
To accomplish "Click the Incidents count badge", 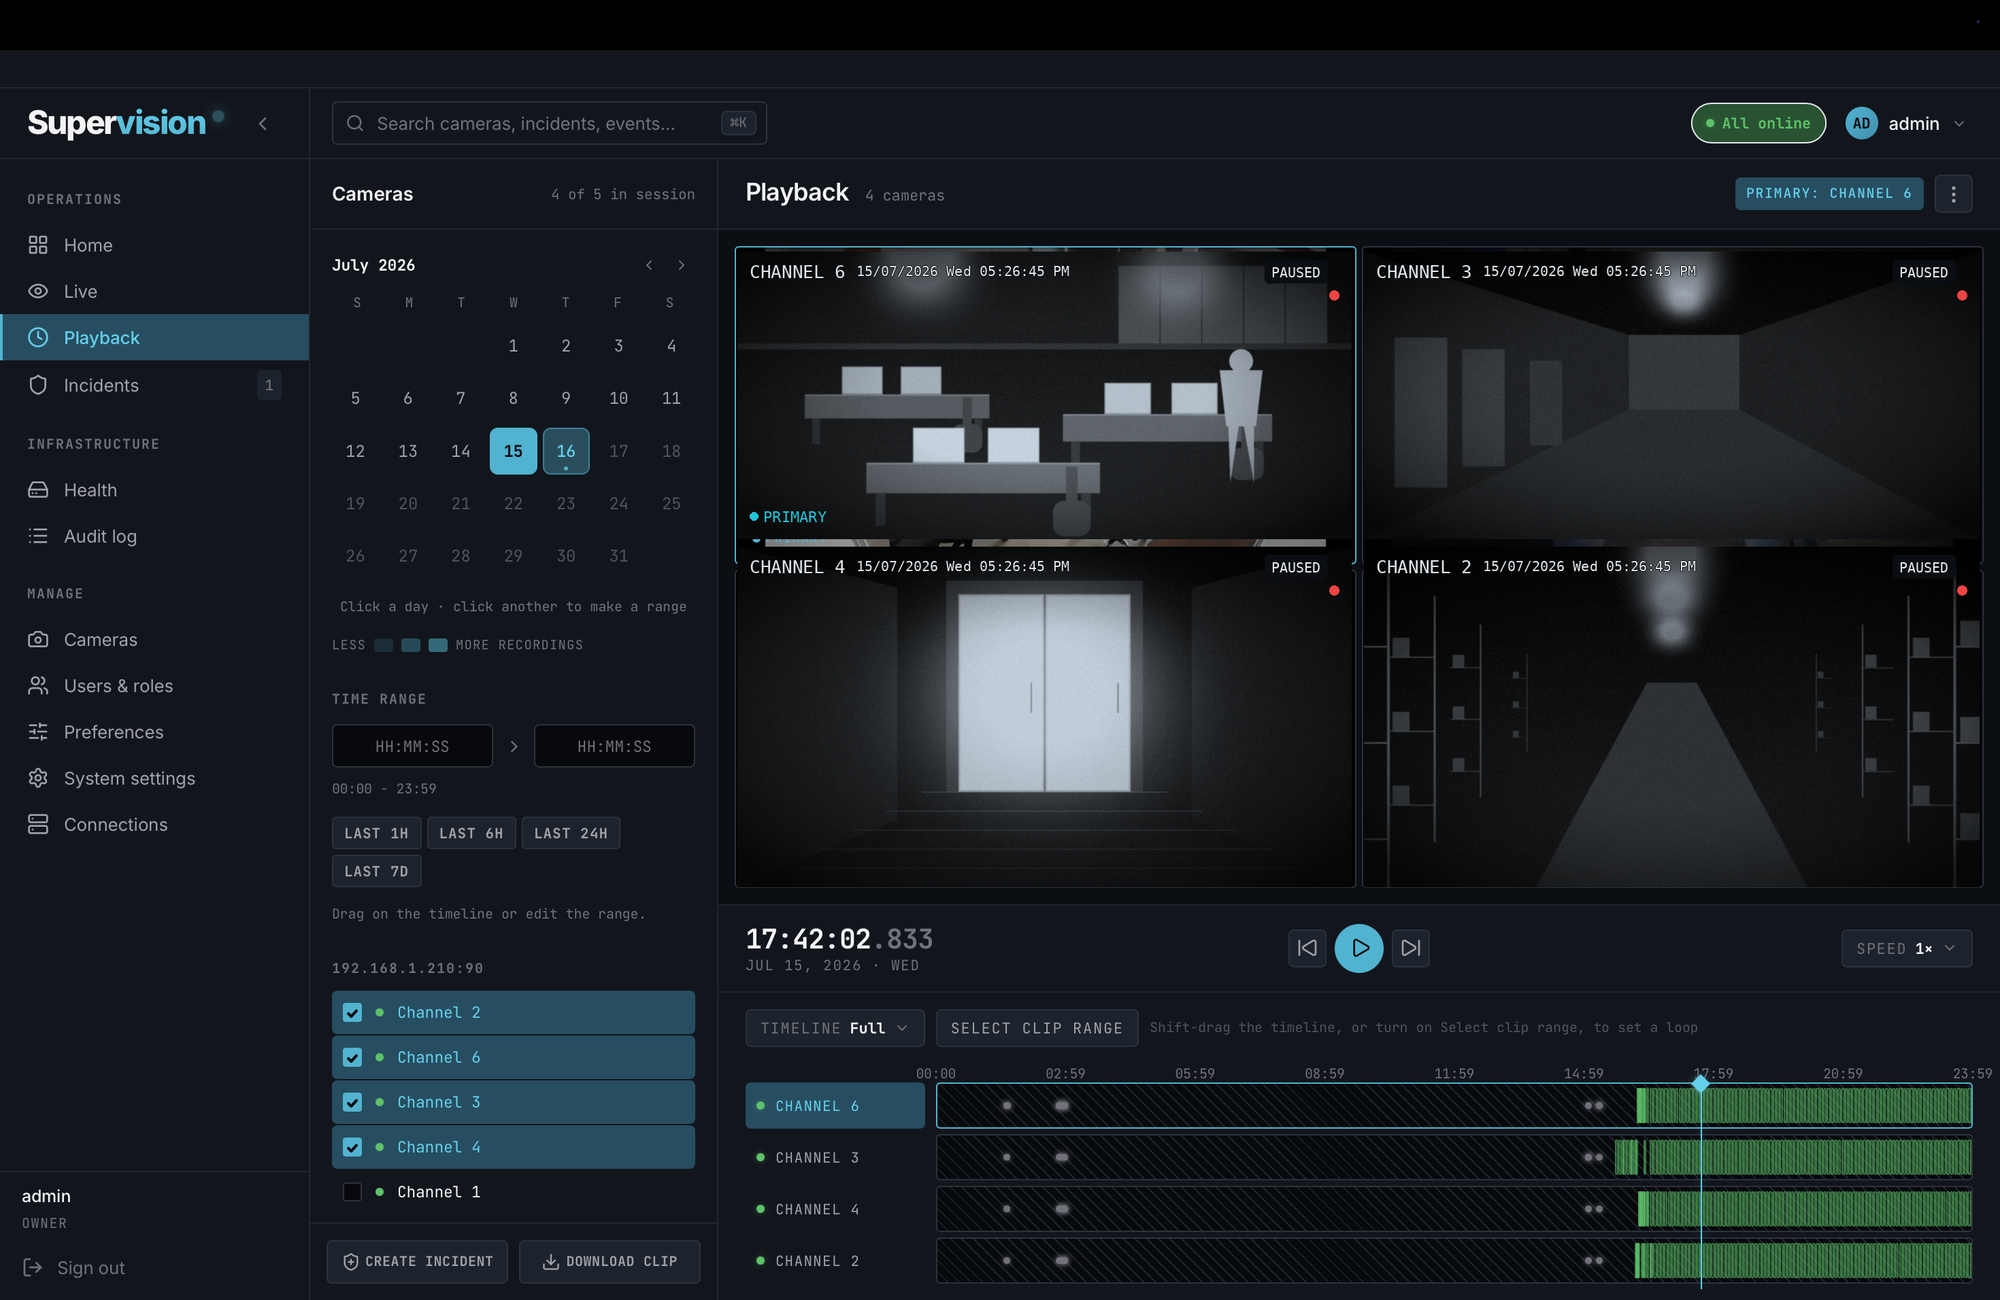I will click(x=269, y=385).
